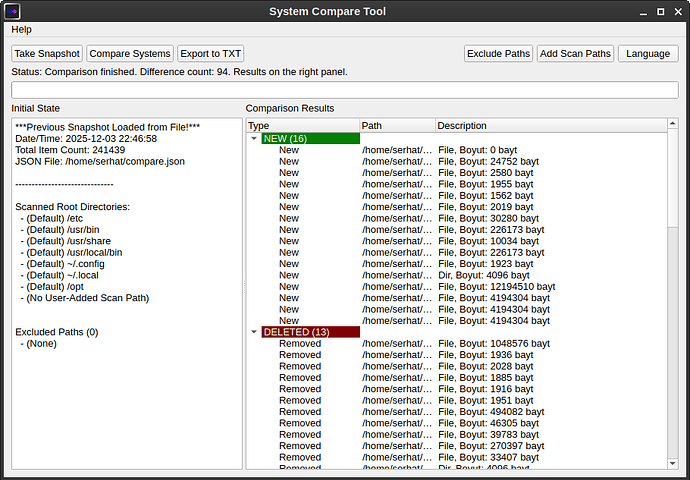690x480 pixels.
Task: Click the empty text field below the status line
Action: point(344,90)
